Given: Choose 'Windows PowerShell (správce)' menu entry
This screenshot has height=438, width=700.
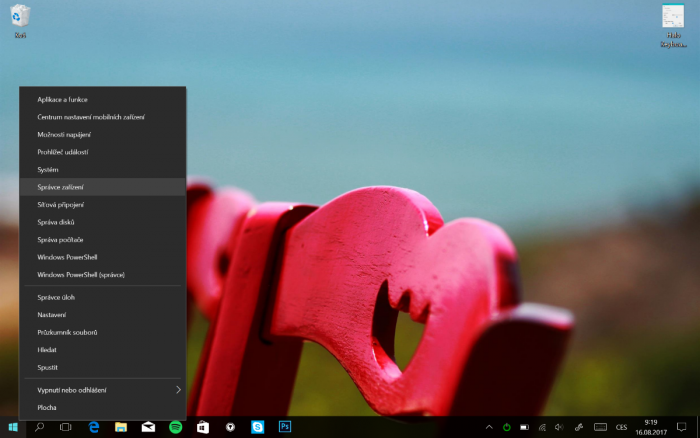Looking at the screenshot, I should [81, 274].
